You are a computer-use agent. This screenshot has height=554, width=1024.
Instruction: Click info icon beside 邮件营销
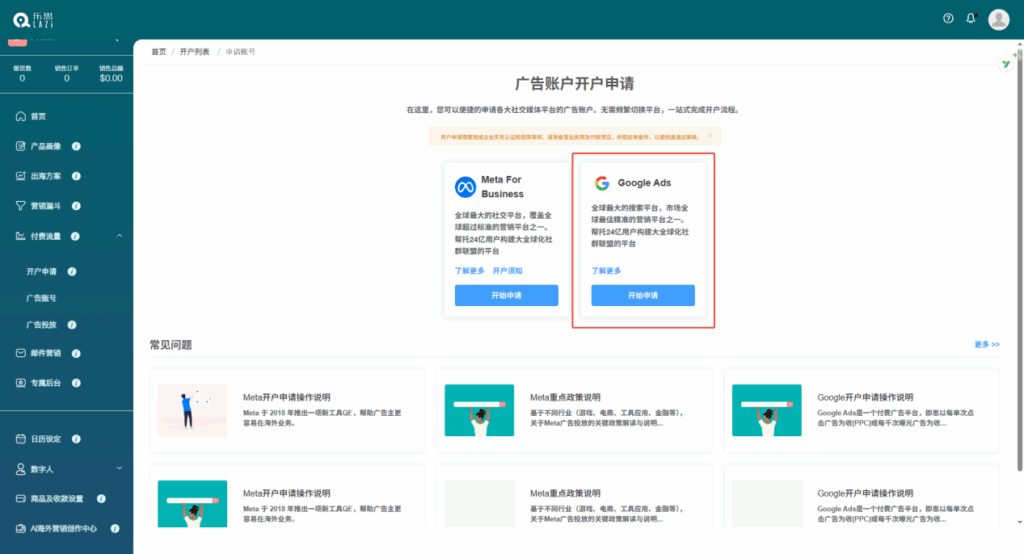coord(77,353)
